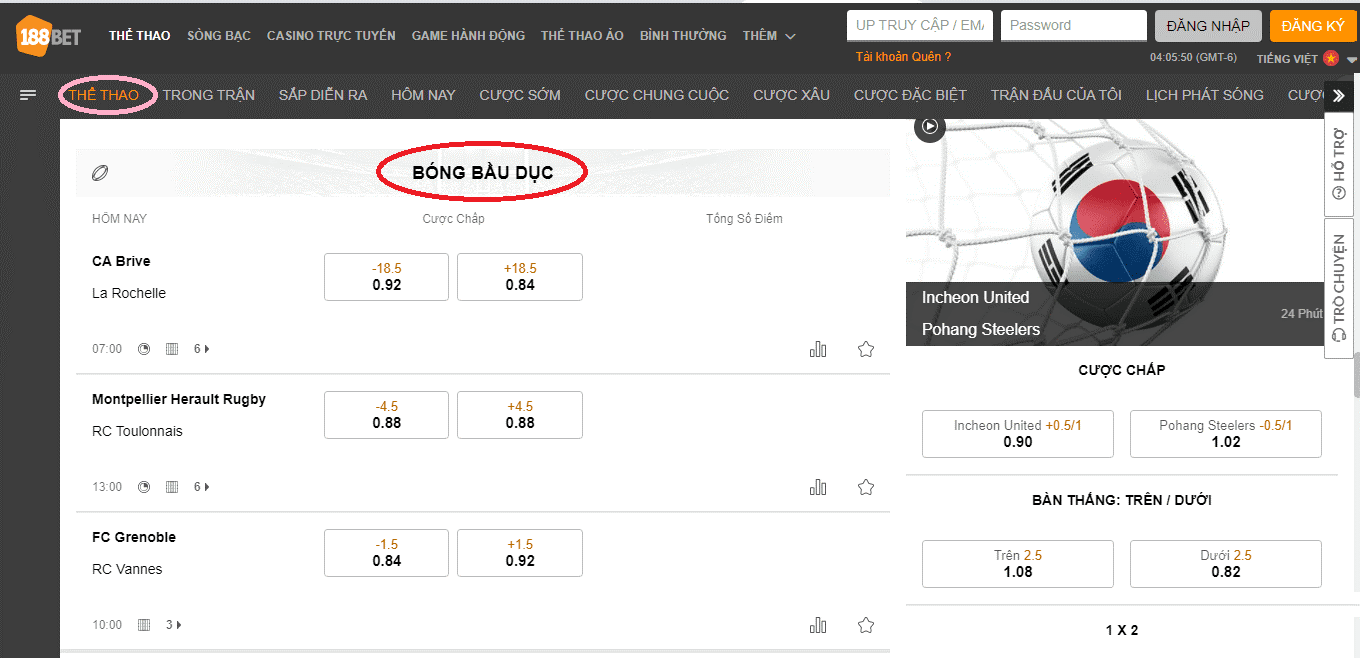Star the FC Grenoble vs RC Vannes match
This screenshot has height=658, width=1360.
coord(866,625)
